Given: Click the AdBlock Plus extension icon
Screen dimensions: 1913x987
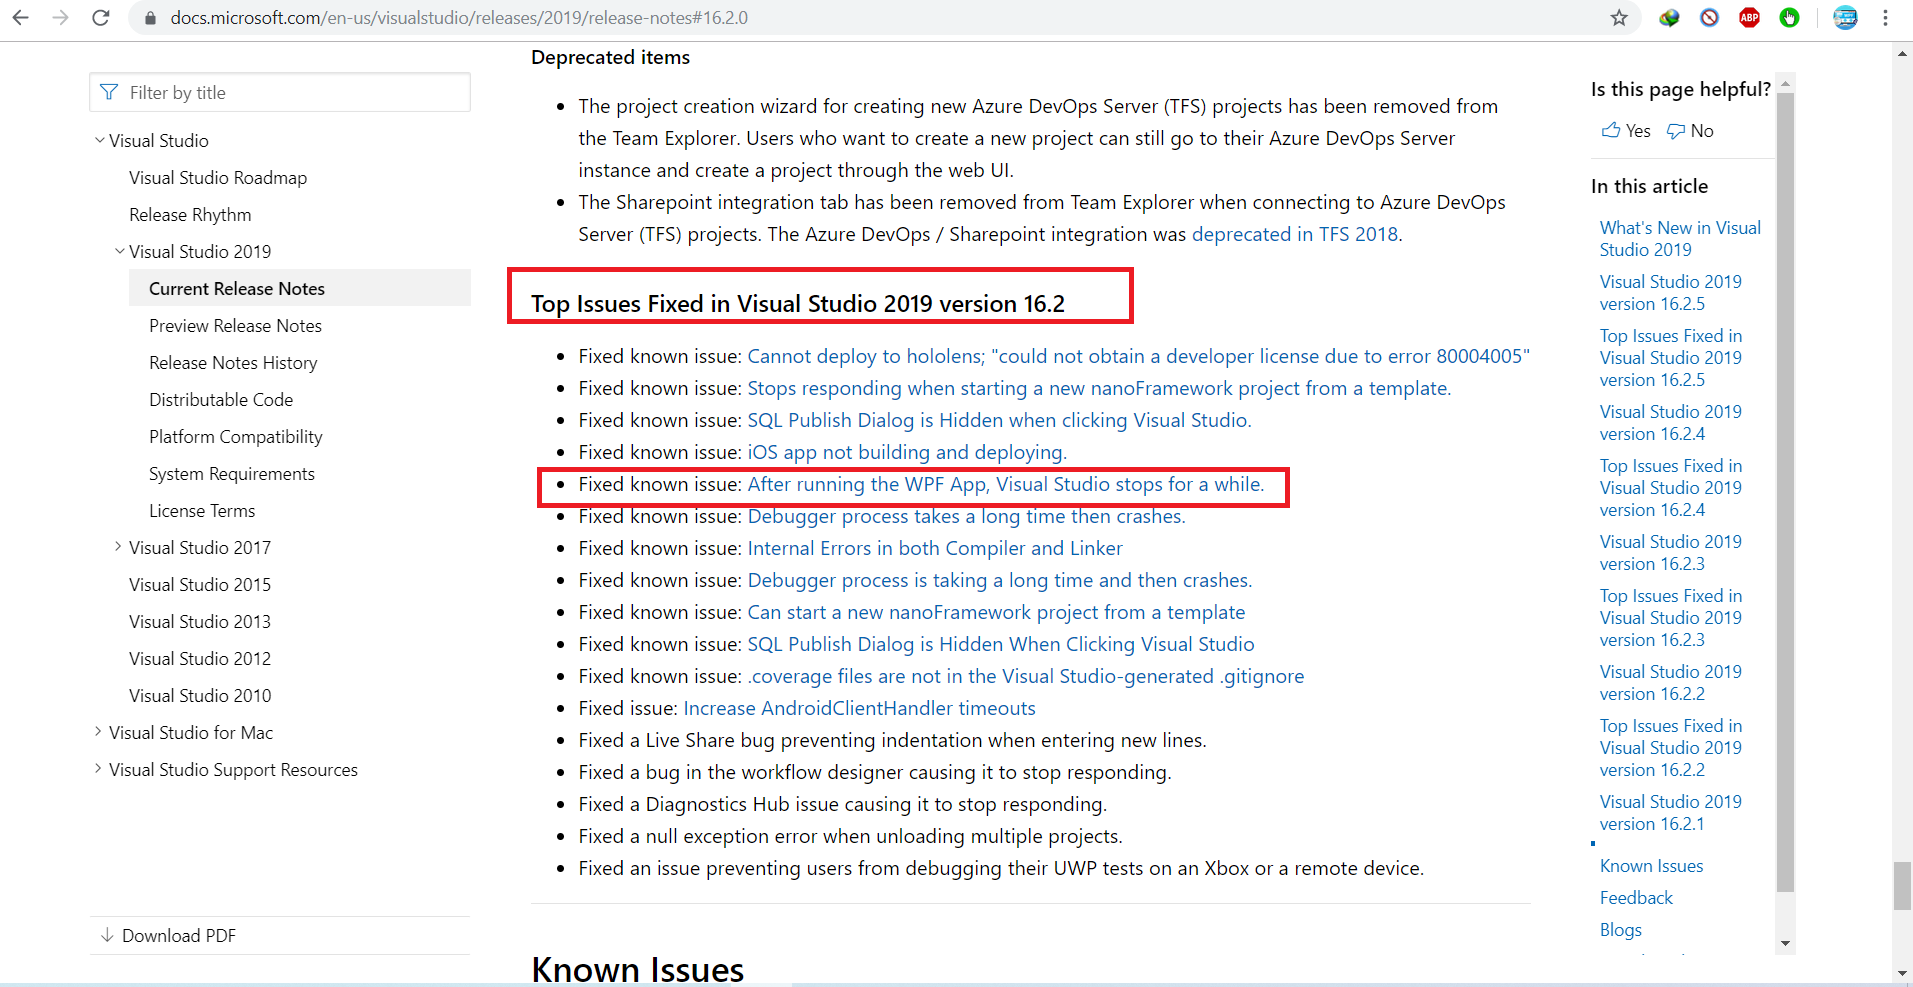Looking at the screenshot, I should coord(1749,18).
